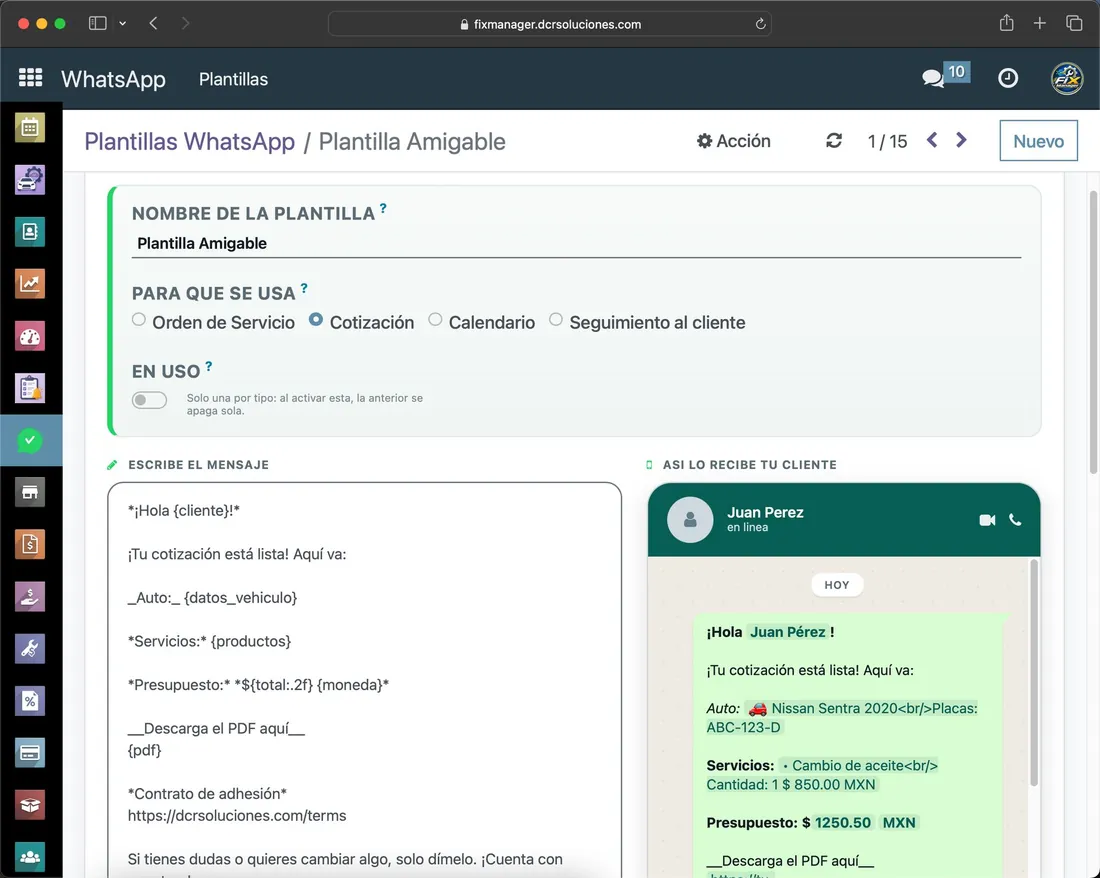Open the invoicing dollar document icon
This screenshot has height=878, width=1100.
(29, 544)
